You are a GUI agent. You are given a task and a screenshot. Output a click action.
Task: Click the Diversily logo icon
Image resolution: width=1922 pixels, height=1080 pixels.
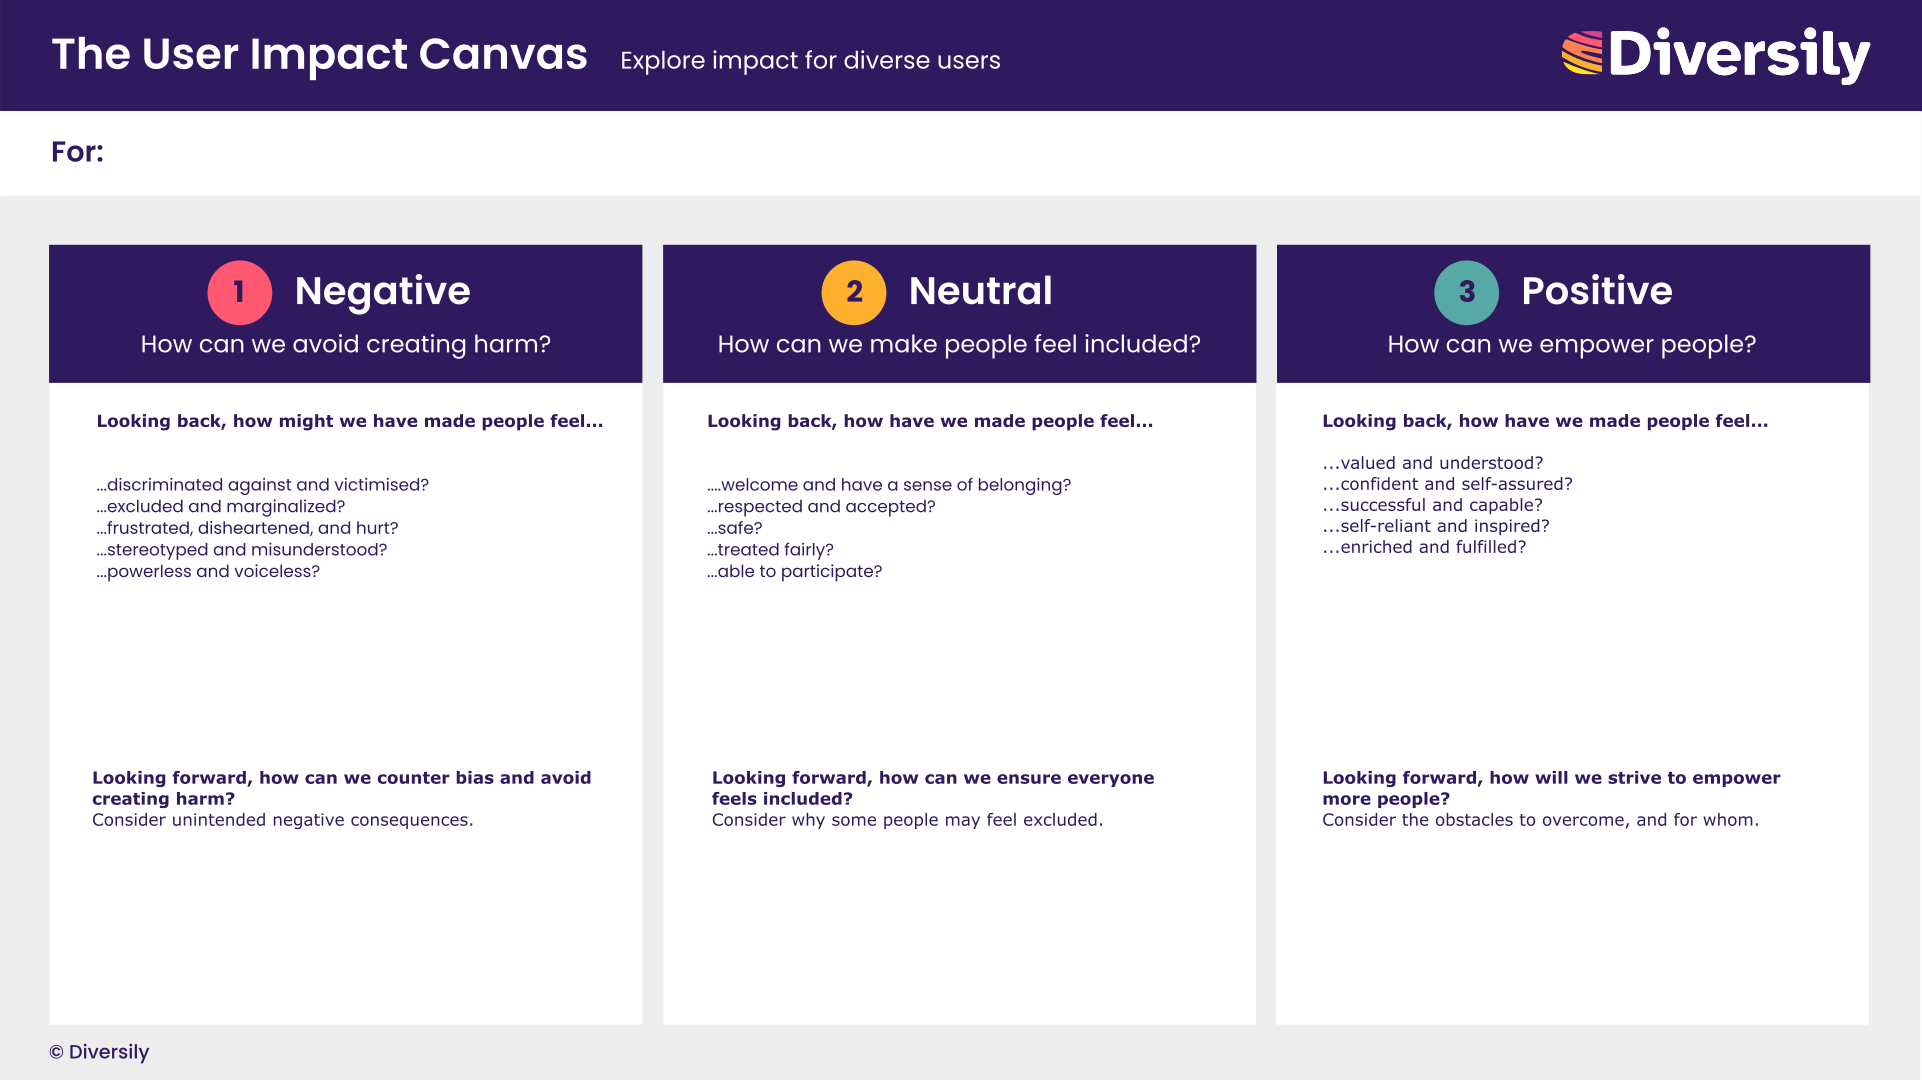coord(1582,54)
